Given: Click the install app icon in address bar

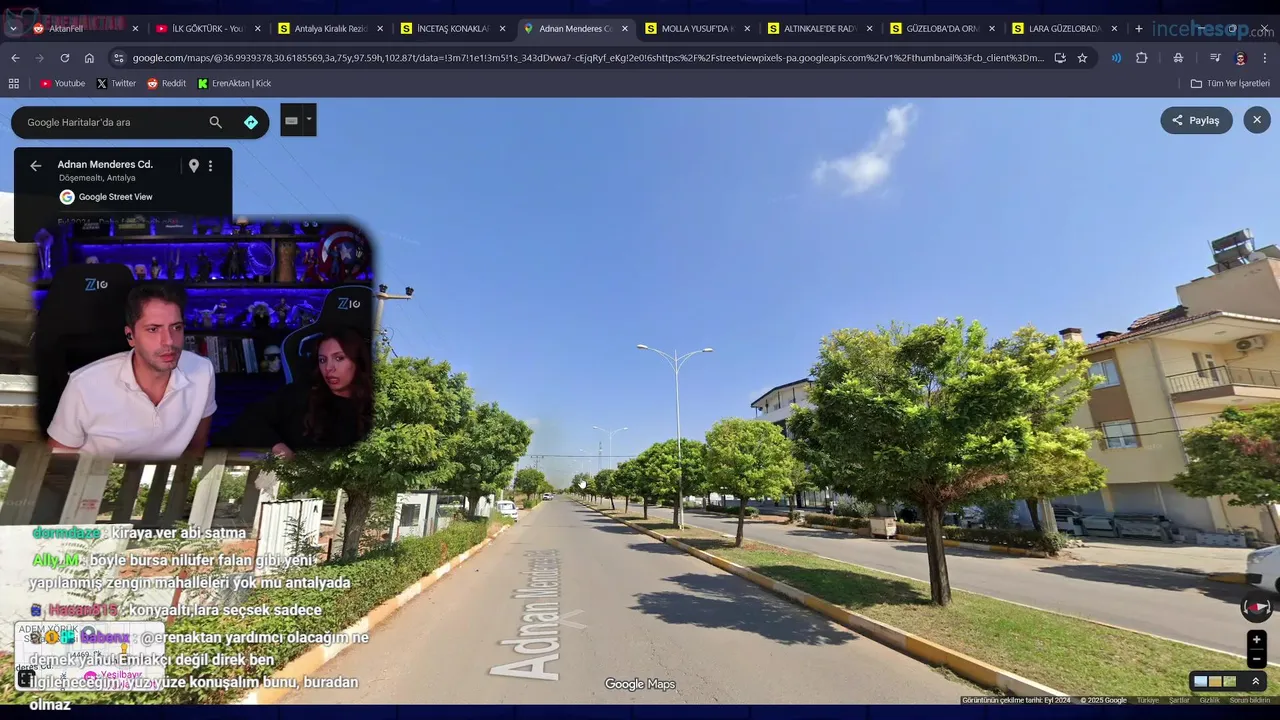Looking at the screenshot, I should coord(1060,58).
